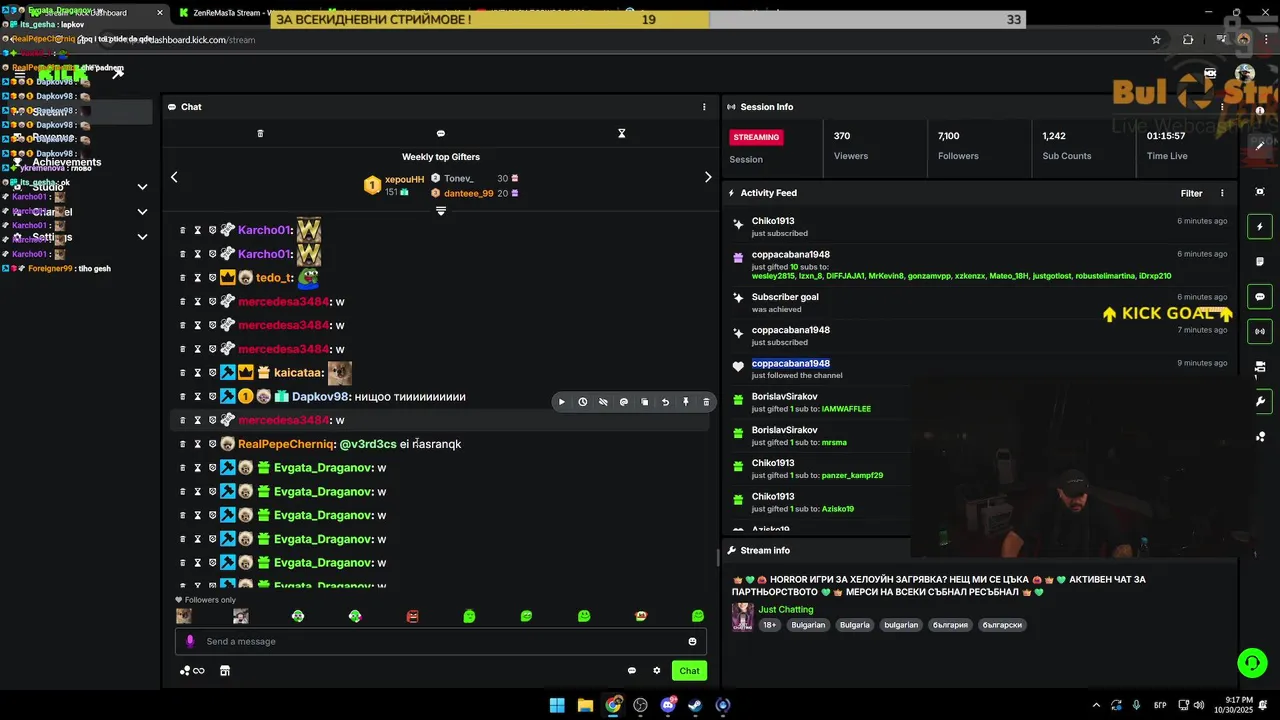
Task: Click focus frame icon in right sidebar
Action: tap(1260, 192)
